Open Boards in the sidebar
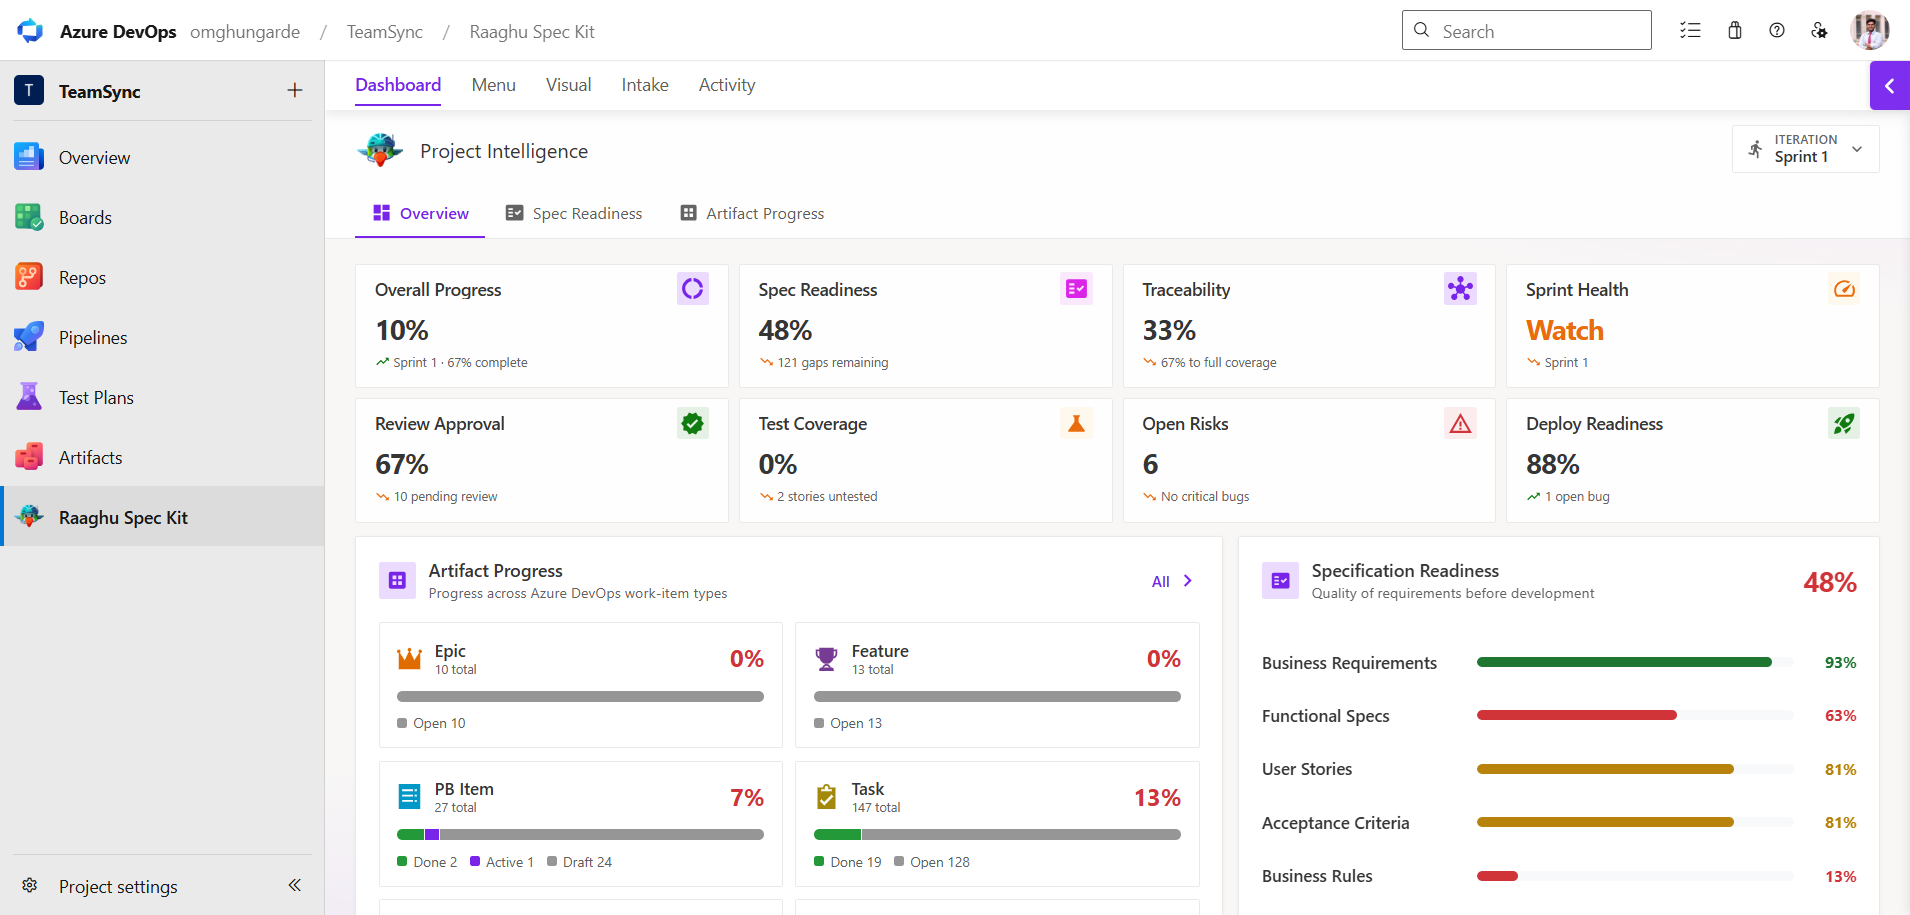 click(x=162, y=217)
